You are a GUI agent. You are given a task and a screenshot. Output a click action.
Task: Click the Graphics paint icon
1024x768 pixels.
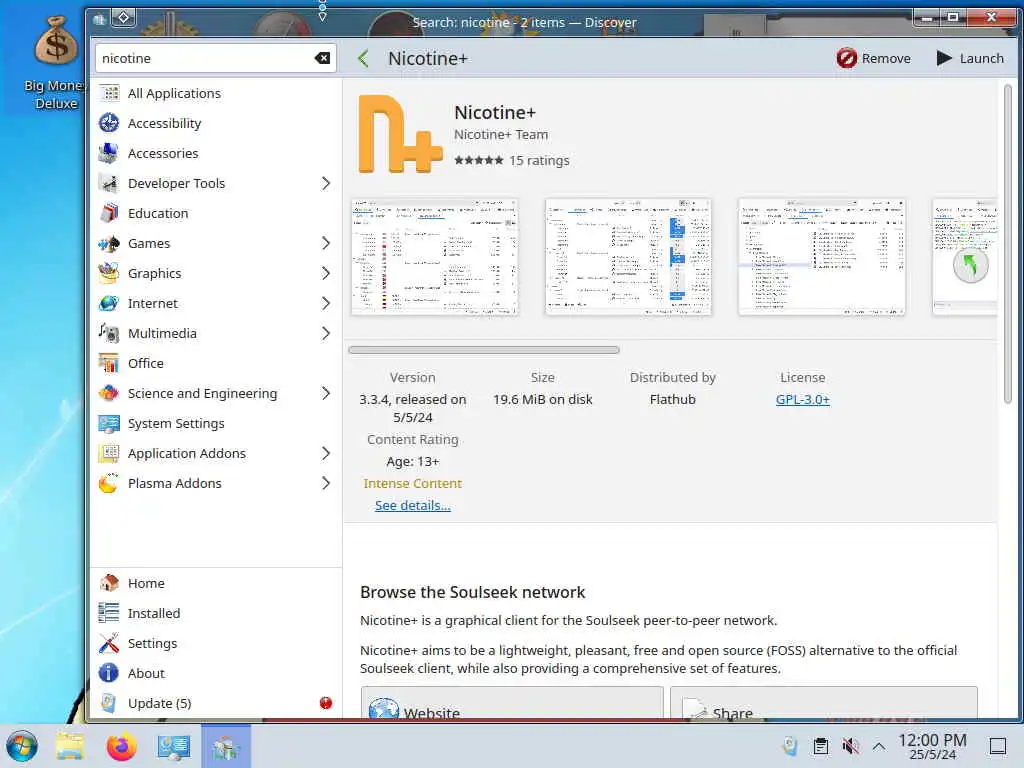pyautogui.click(x=109, y=273)
